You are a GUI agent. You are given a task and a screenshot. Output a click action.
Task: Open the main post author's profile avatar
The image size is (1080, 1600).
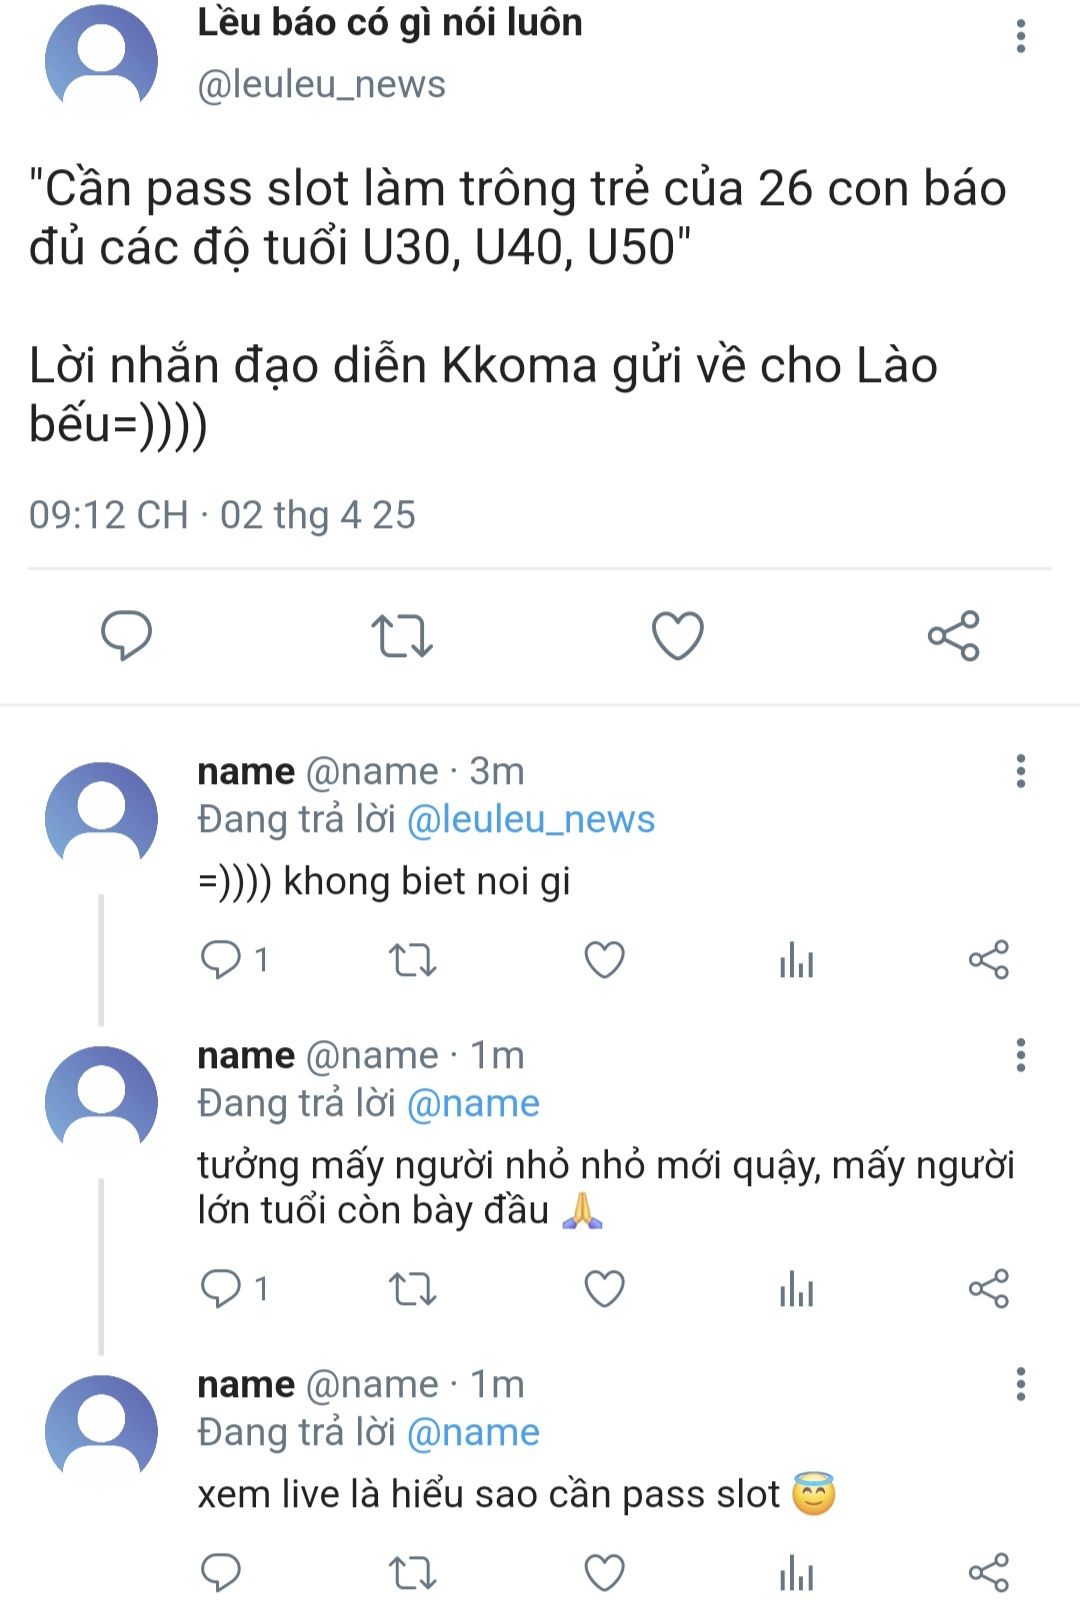(x=101, y=61)
